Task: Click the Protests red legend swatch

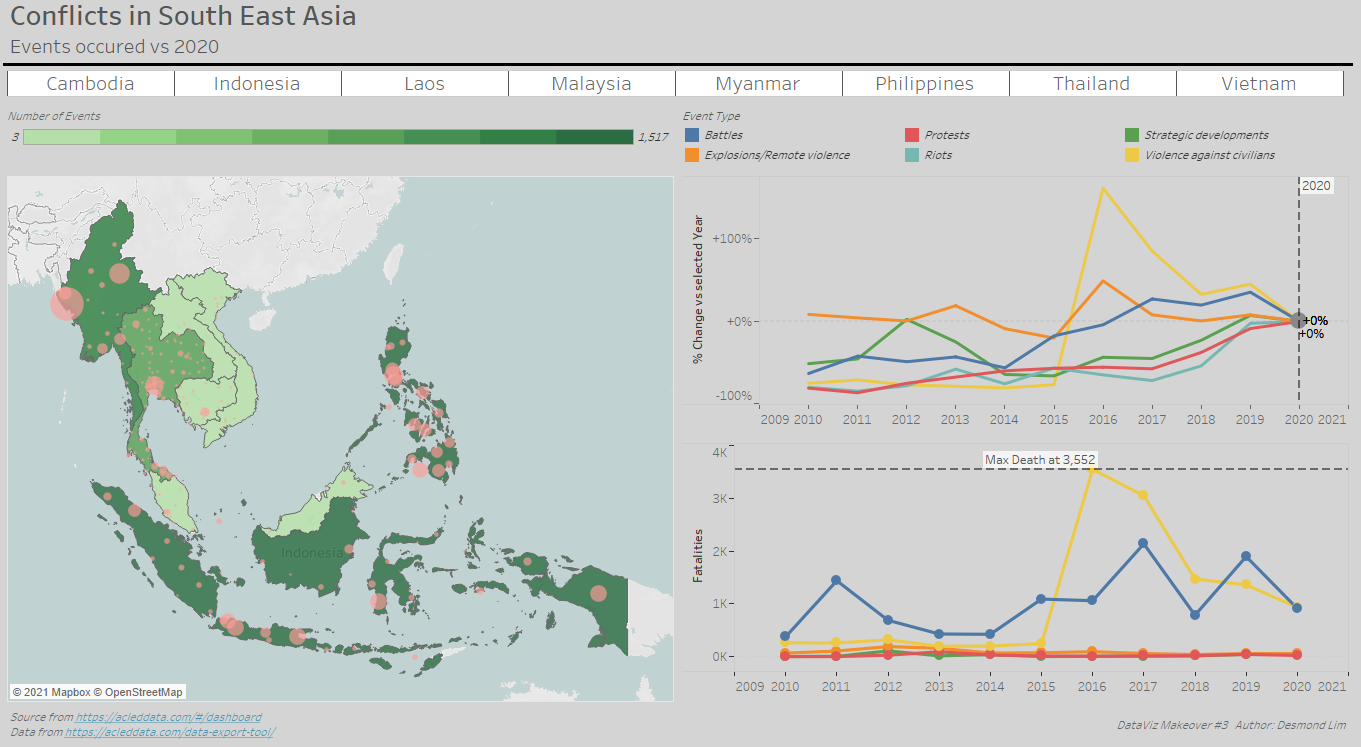Action: [x=912, y=135]
